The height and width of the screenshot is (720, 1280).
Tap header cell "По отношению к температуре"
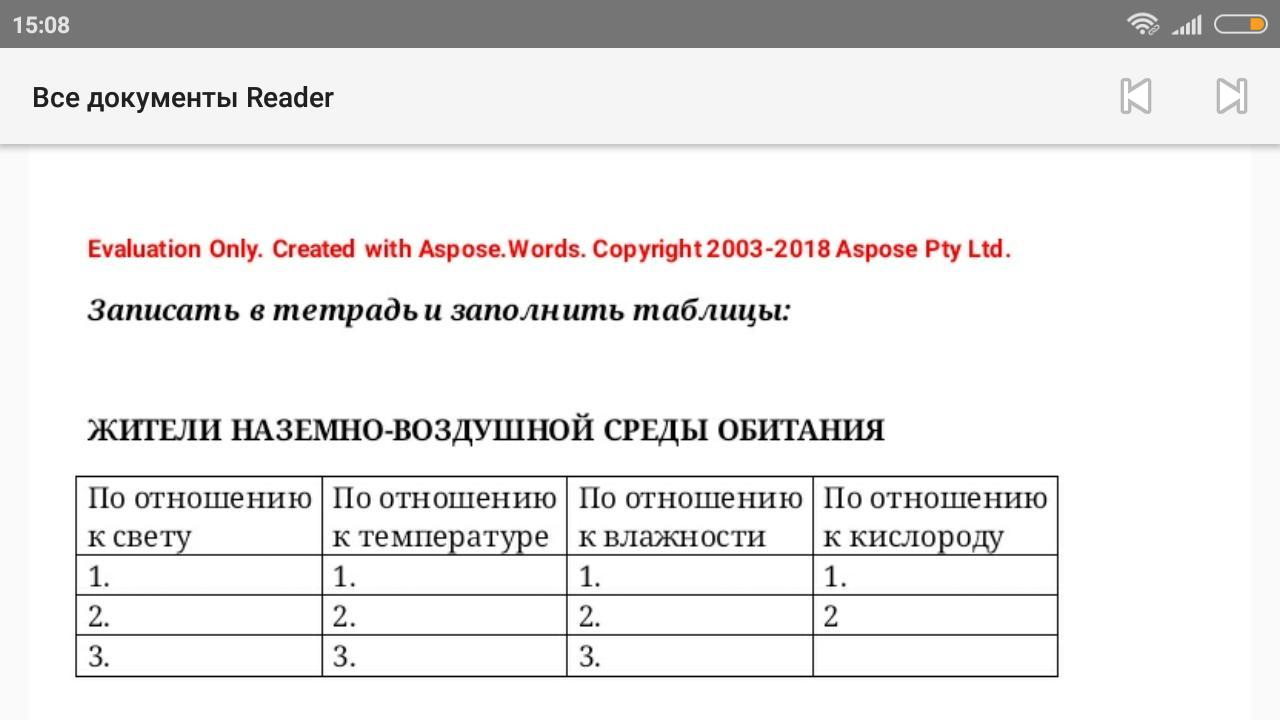(444, 516)
